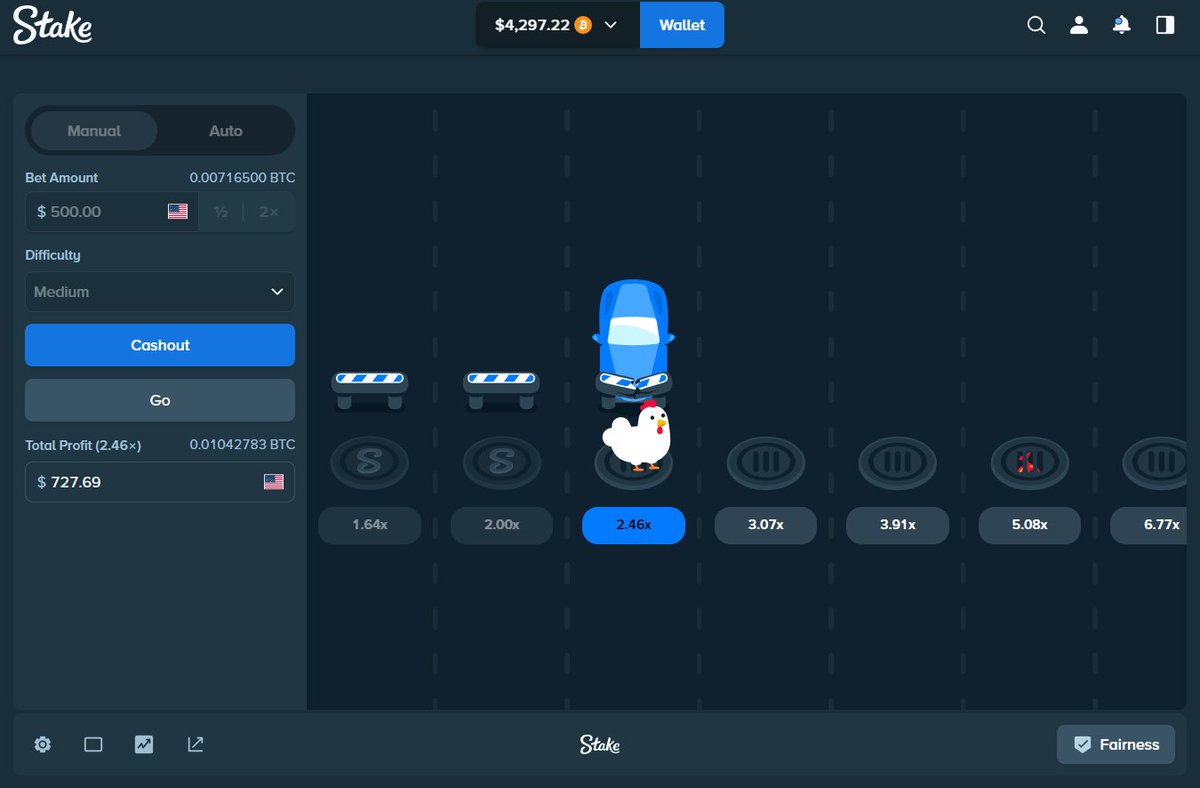This screenshot has height=788, width=1200.
Task: Click the Total Profit (2.46×) label
Action: point(83,445)
